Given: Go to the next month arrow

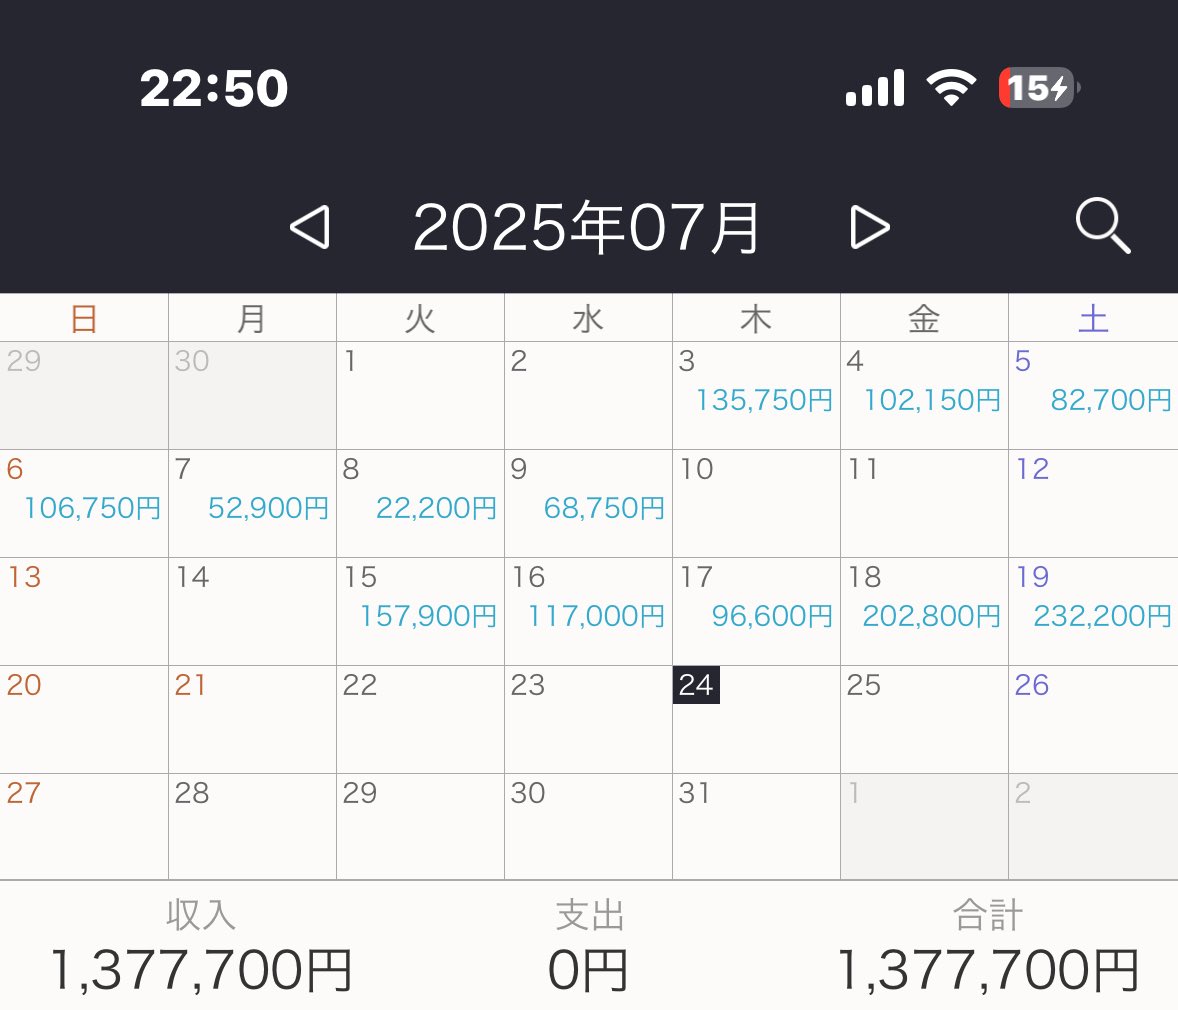Looking at the screenshot, I should pyautogui.click(x=870, y=227).
